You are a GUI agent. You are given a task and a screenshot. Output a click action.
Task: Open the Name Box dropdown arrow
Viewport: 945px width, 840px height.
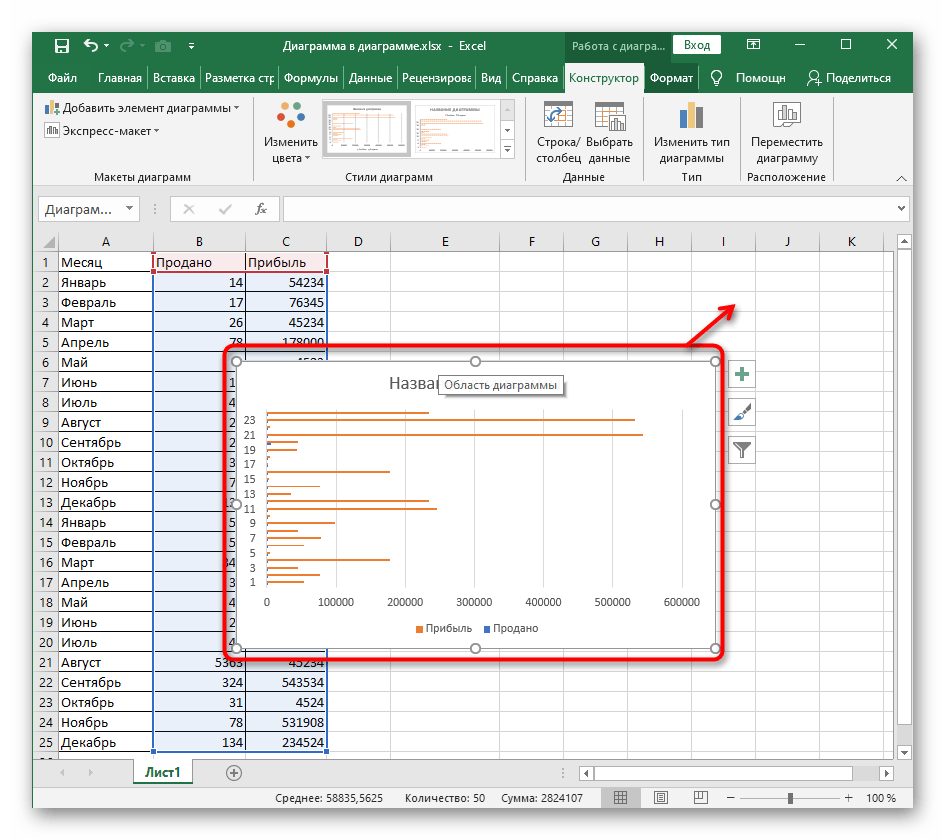point(129,208)
